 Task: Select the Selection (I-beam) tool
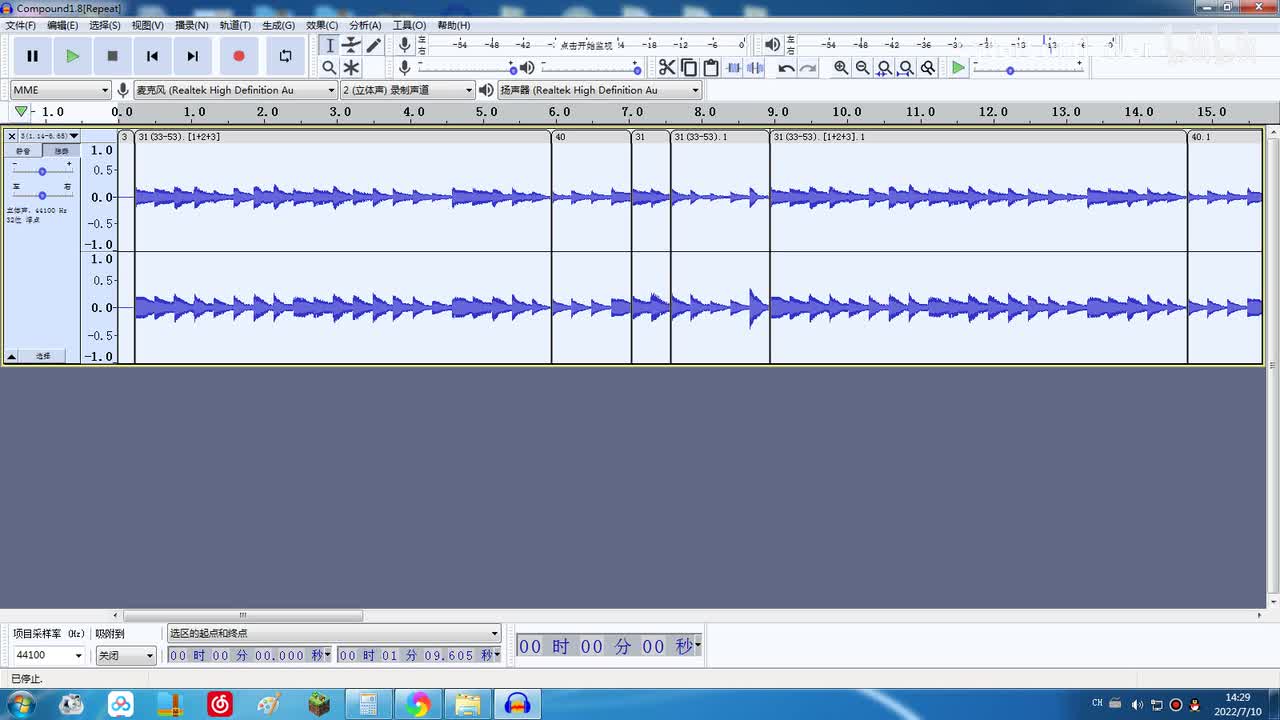[x=329, y=45]
